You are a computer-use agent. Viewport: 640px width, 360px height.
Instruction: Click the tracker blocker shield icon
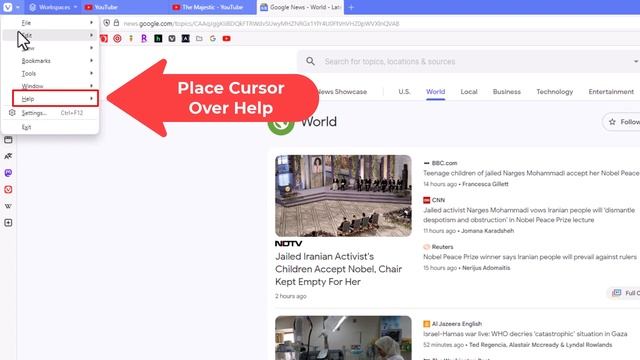click(107, 23)
